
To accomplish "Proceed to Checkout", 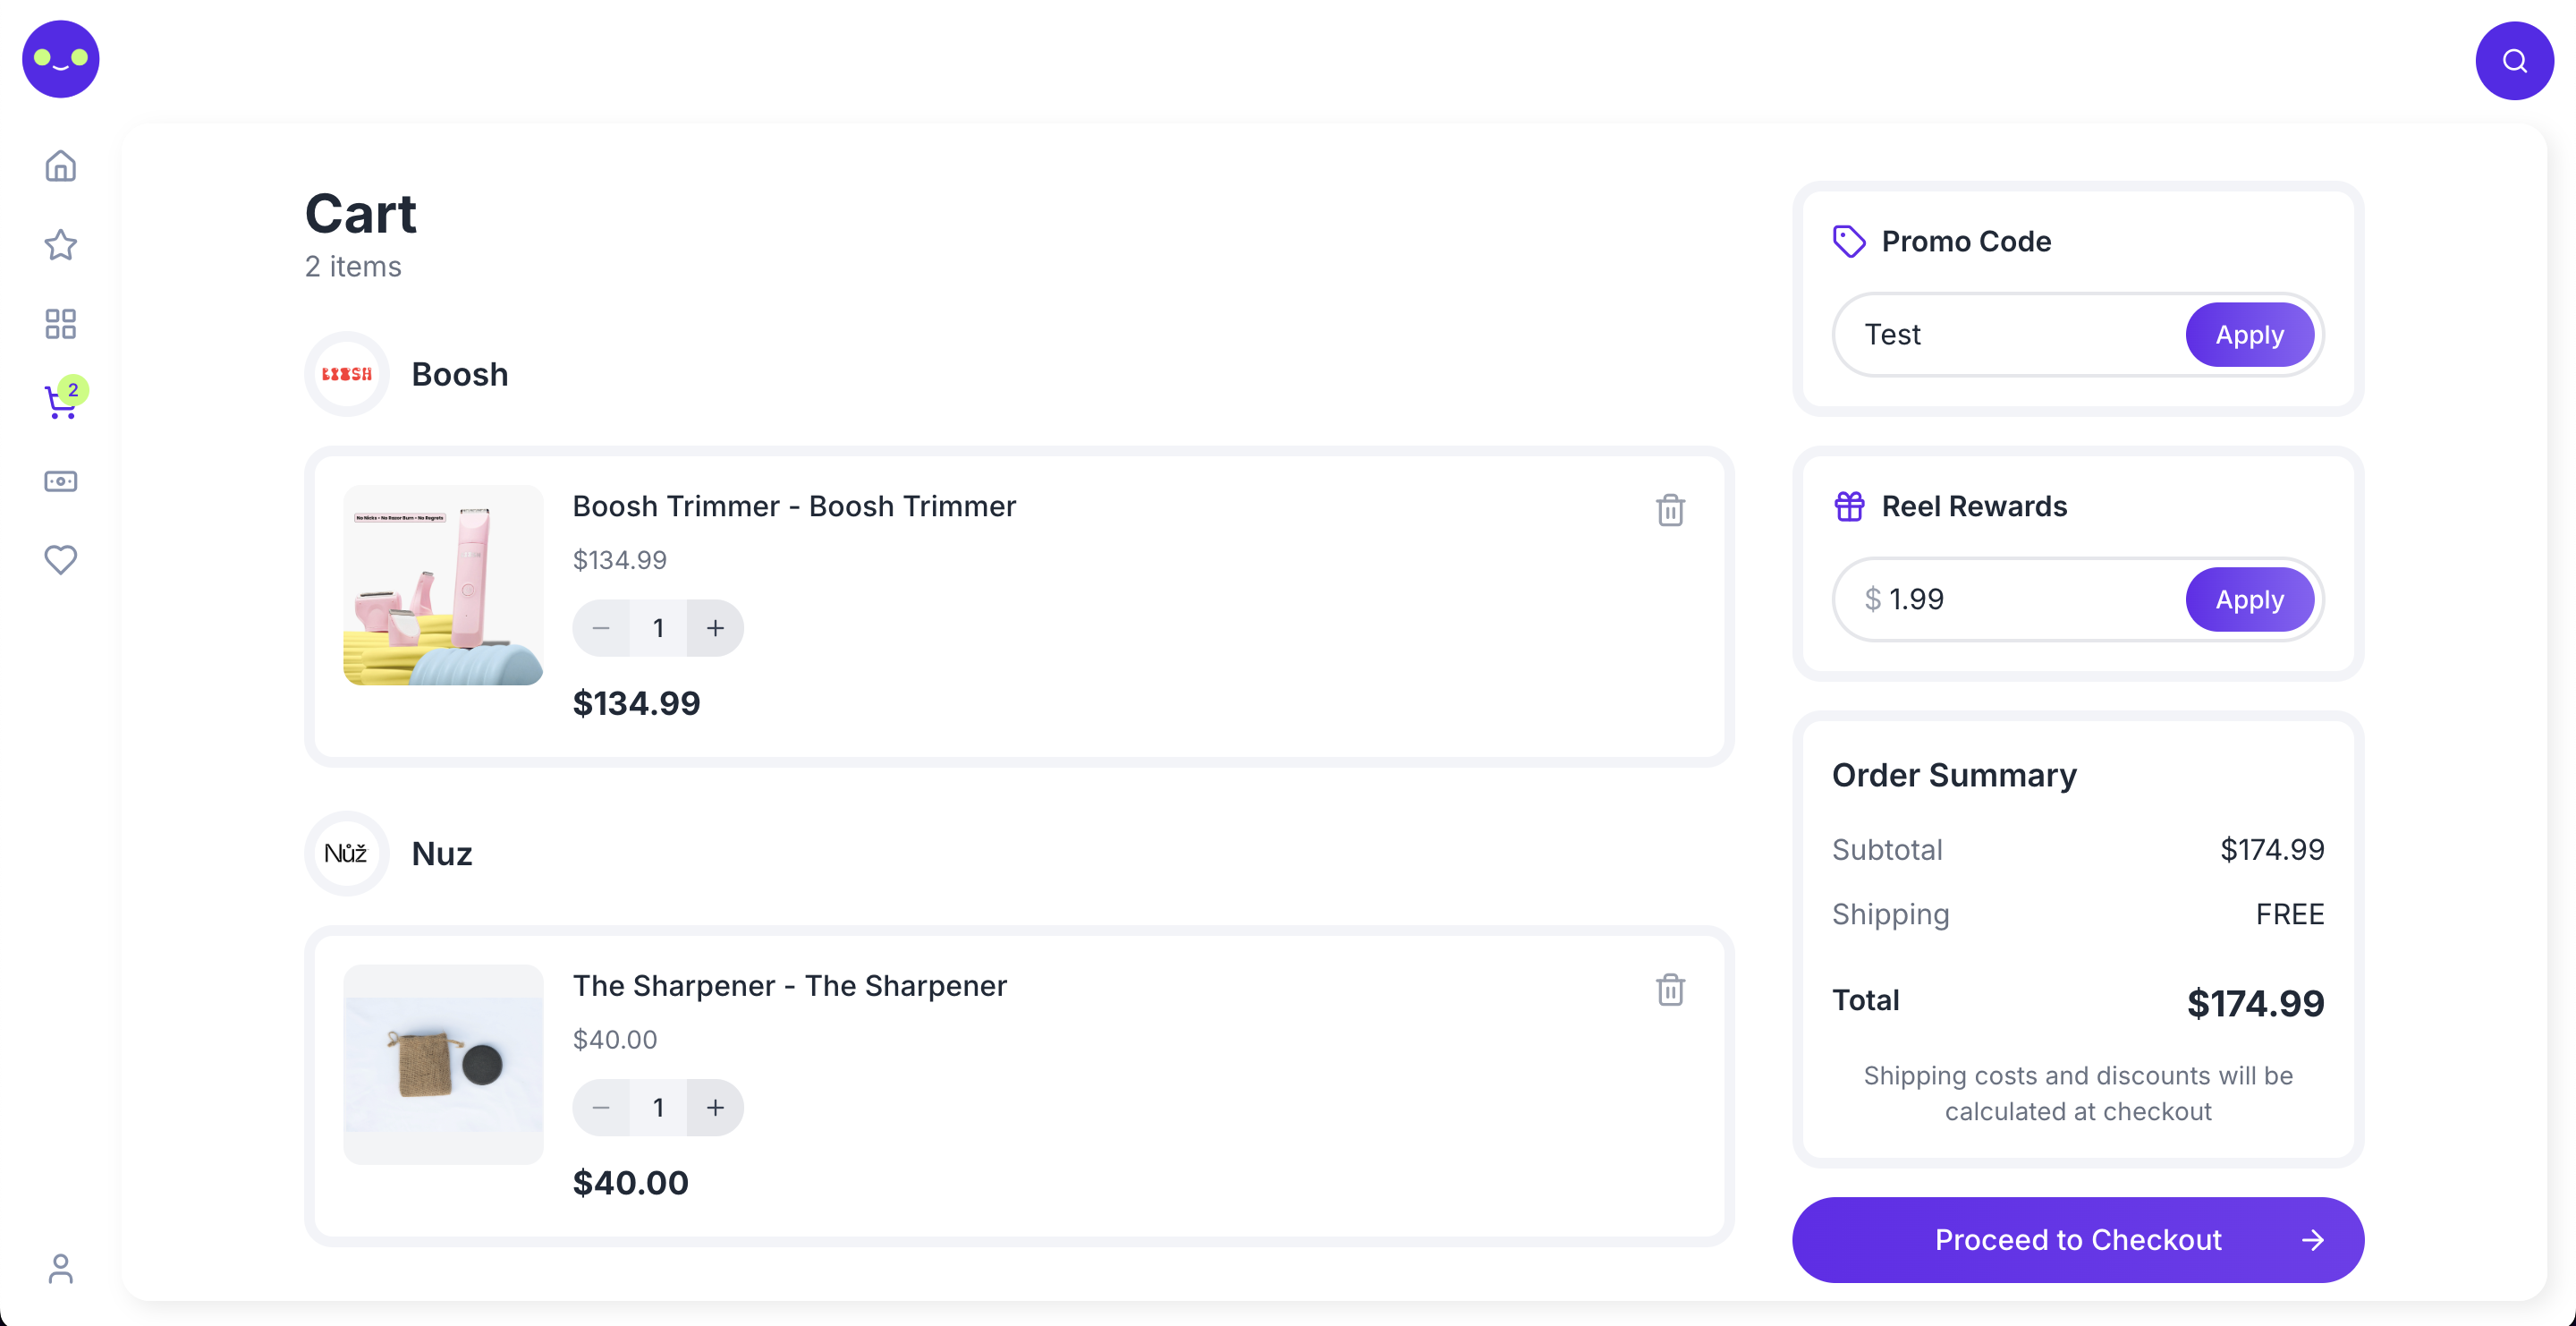I will pos(2077,1240).
